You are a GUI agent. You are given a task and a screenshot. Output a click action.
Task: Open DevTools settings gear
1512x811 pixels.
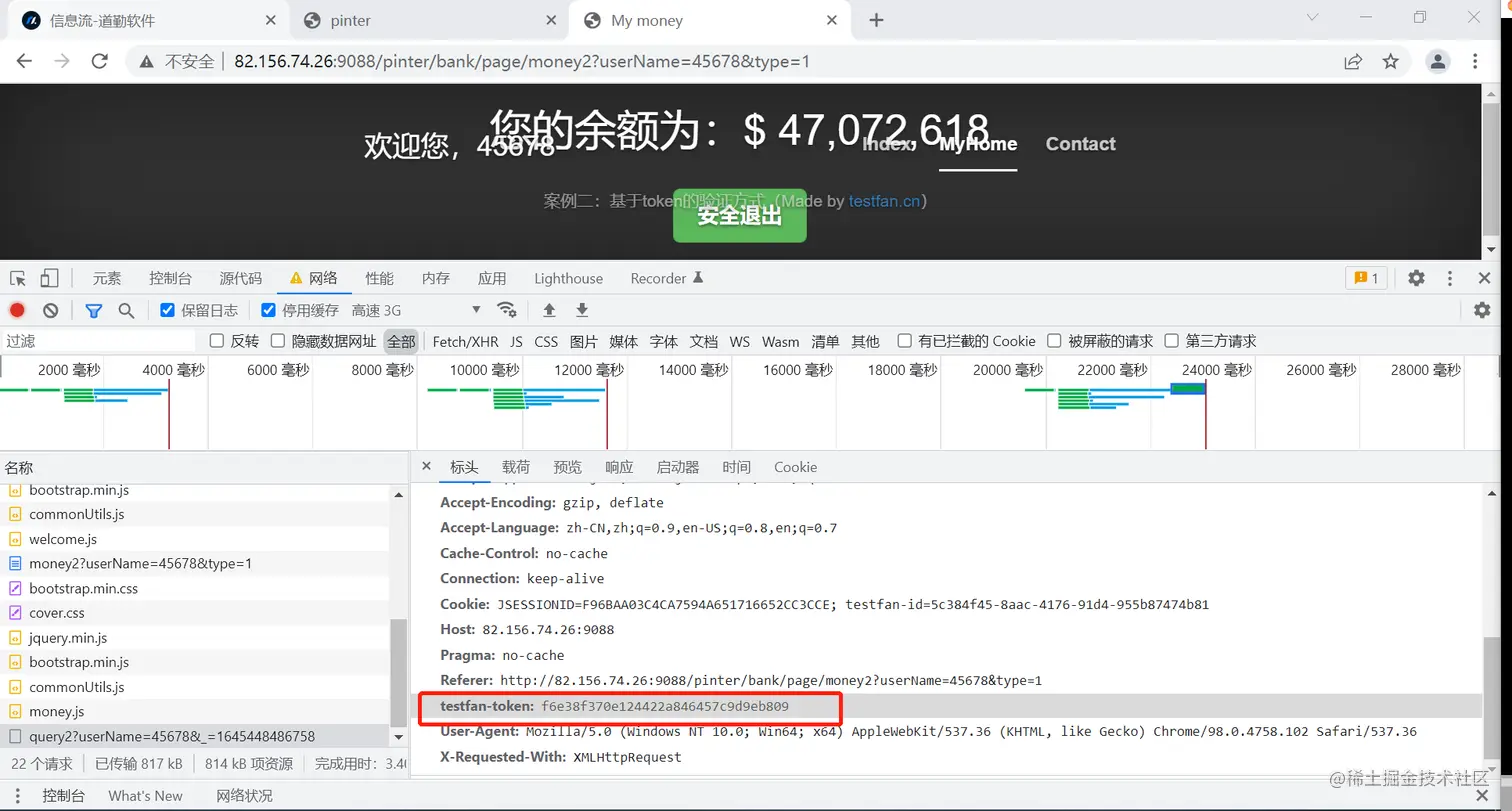1416,278
